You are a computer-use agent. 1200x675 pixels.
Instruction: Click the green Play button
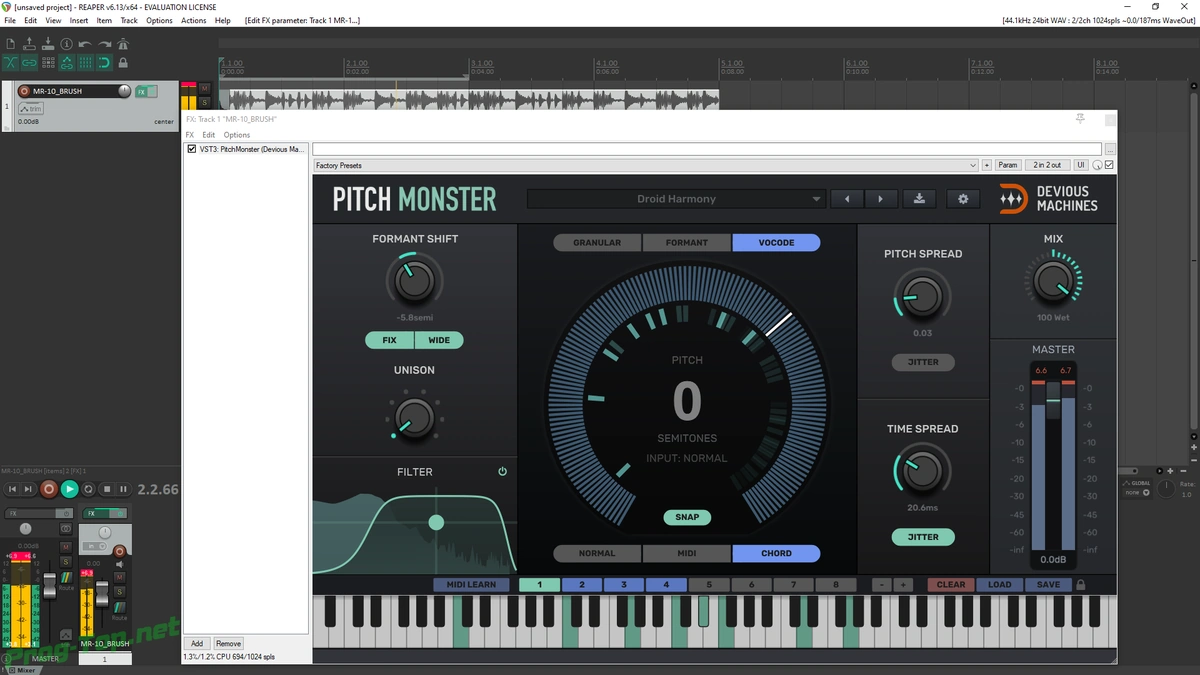[69, 489]
